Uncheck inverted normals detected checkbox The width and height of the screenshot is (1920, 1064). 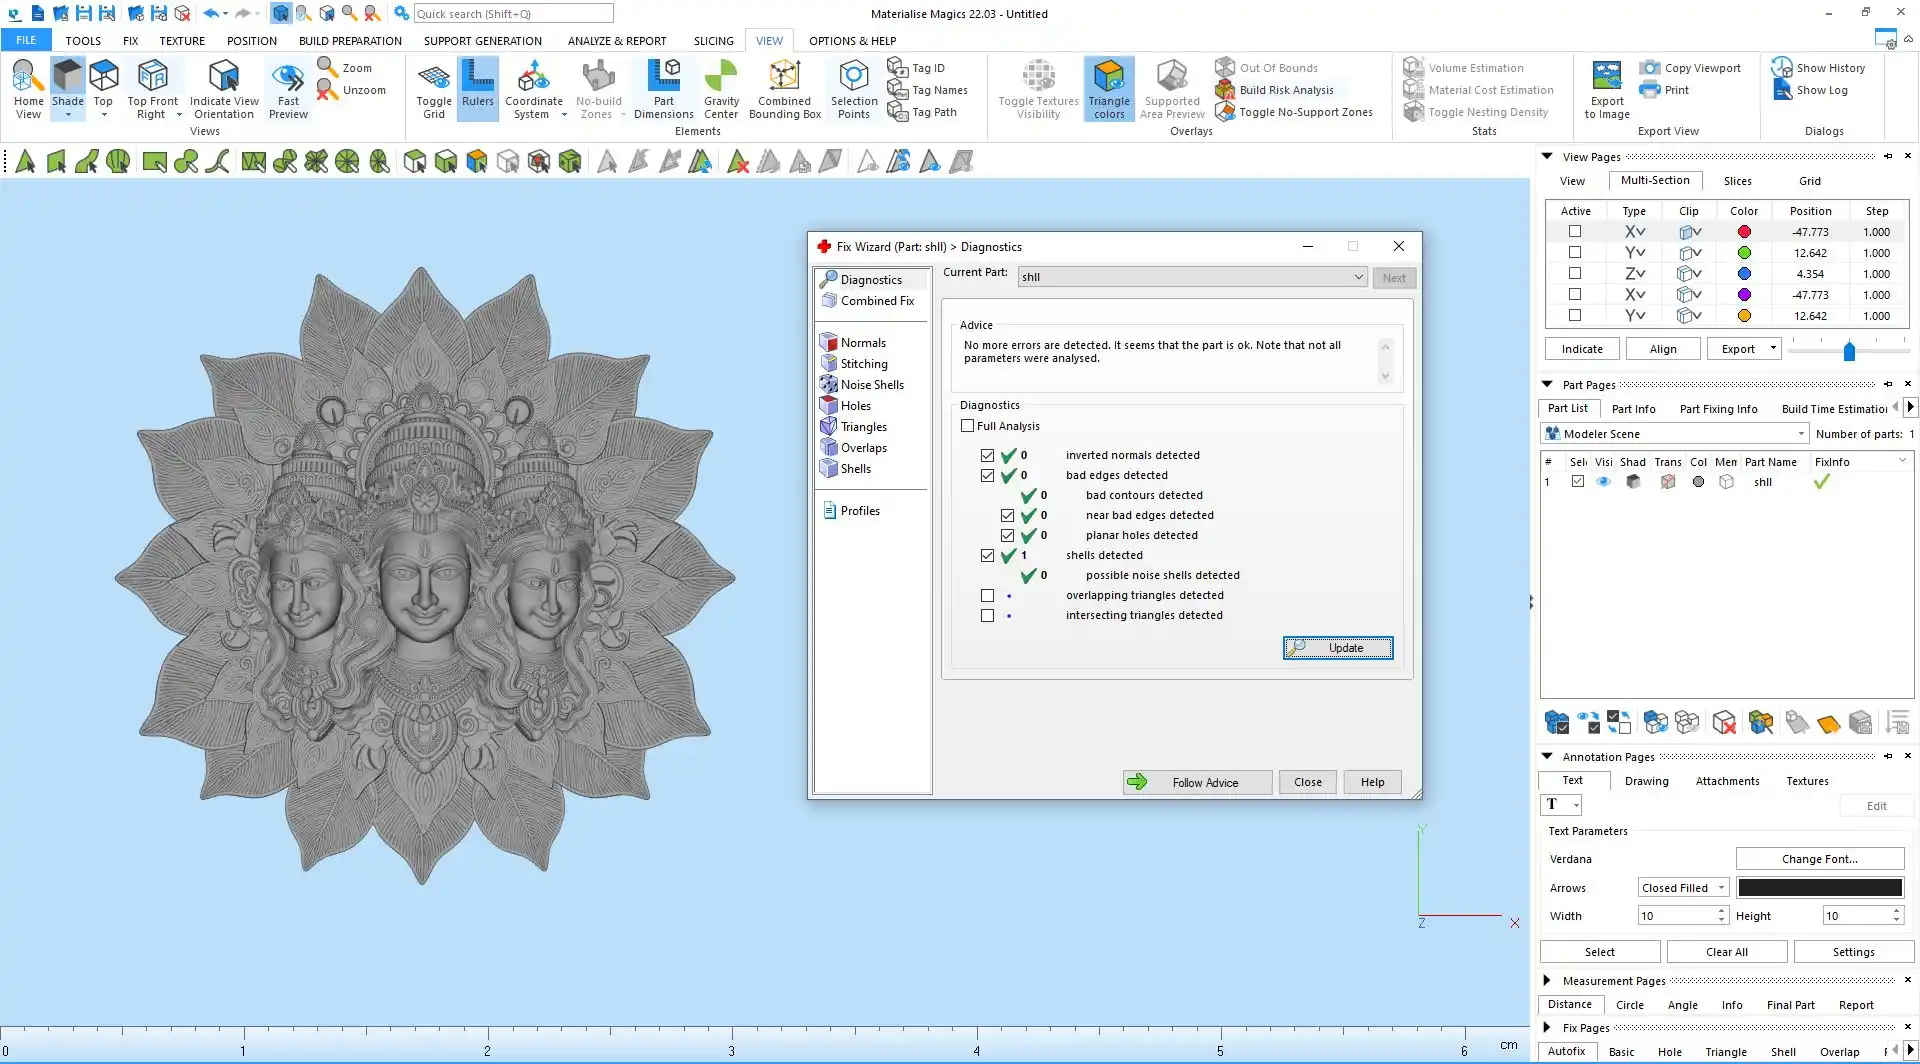(987, 455)
